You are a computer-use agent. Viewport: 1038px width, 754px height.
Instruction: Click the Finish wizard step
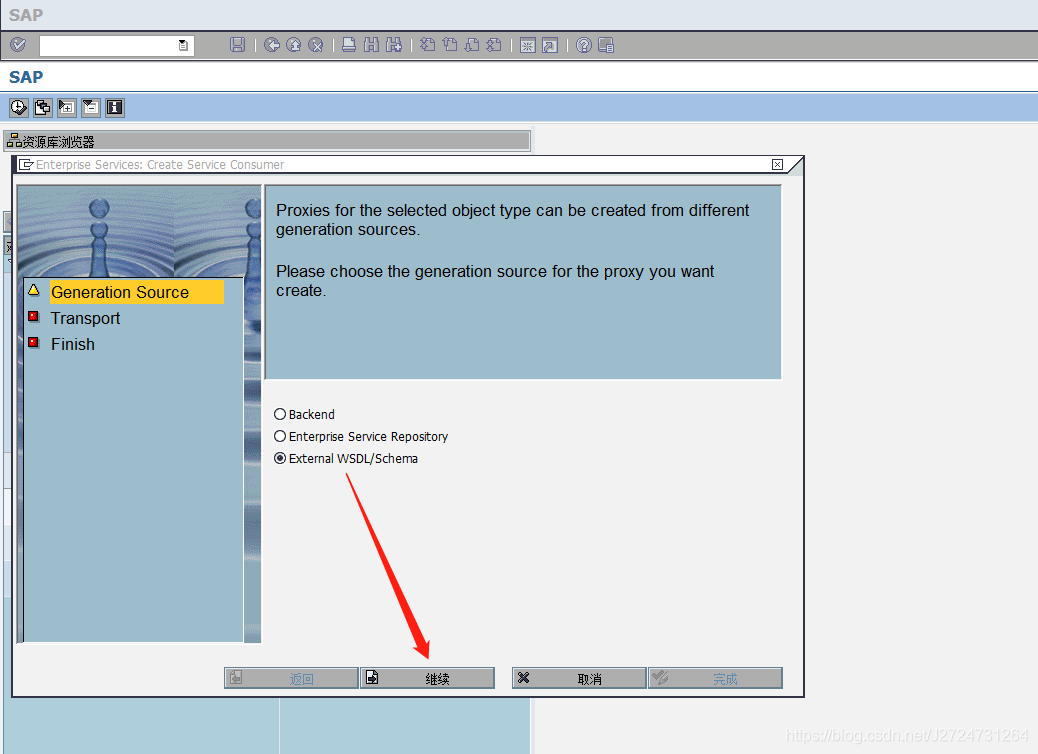tap(73, 344)
